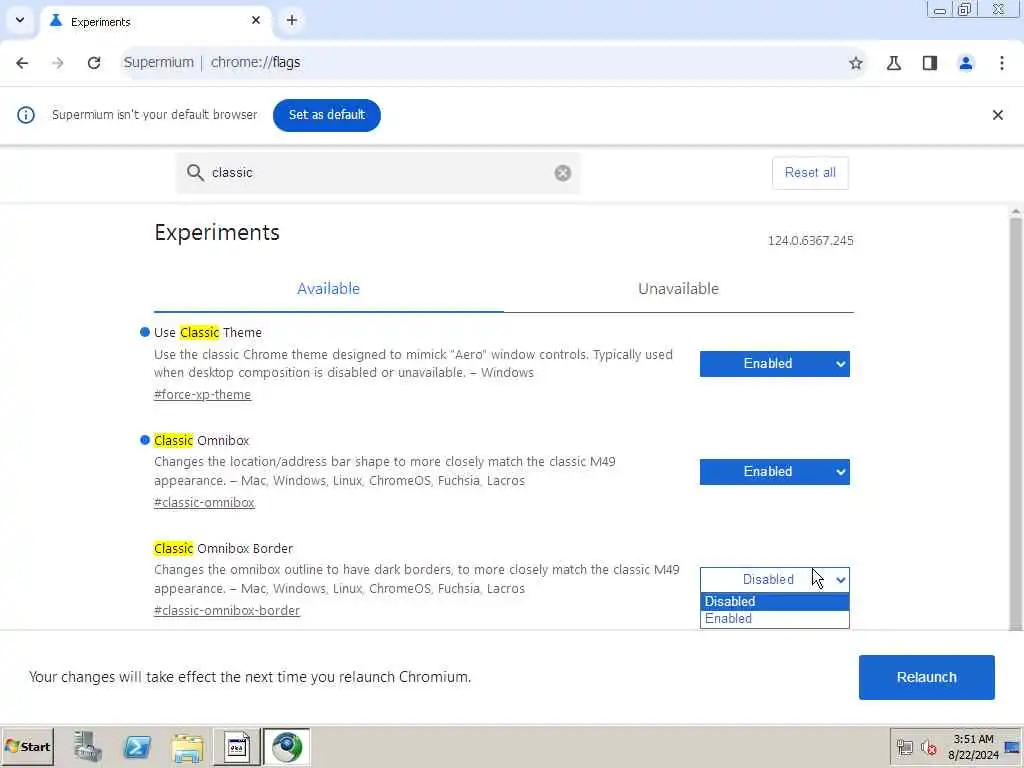Open the profile avatar menu

click(966, 63)
